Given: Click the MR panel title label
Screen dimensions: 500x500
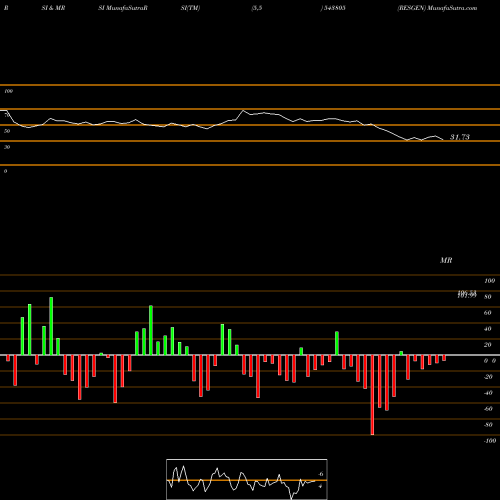Looking at the screenshot, I should (446, 260).
